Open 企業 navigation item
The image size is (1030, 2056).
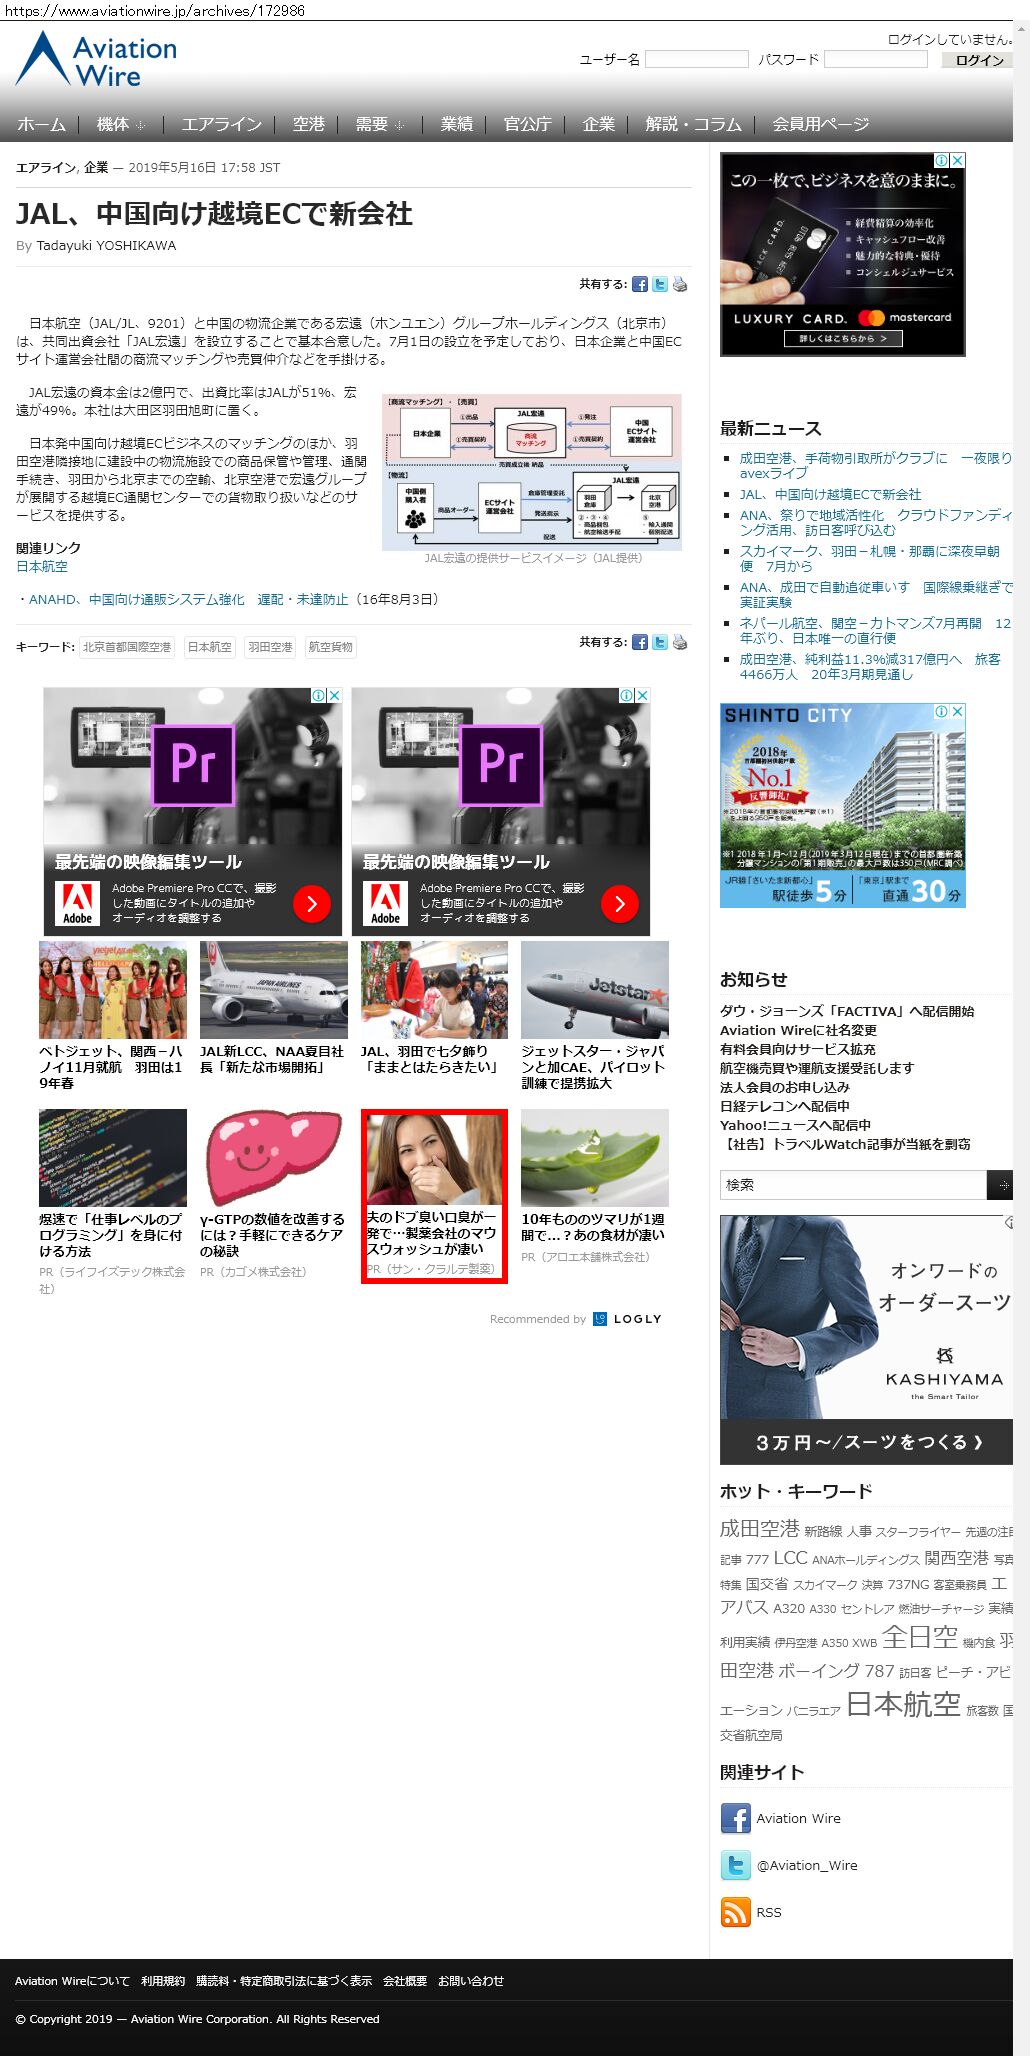[598, 124]
